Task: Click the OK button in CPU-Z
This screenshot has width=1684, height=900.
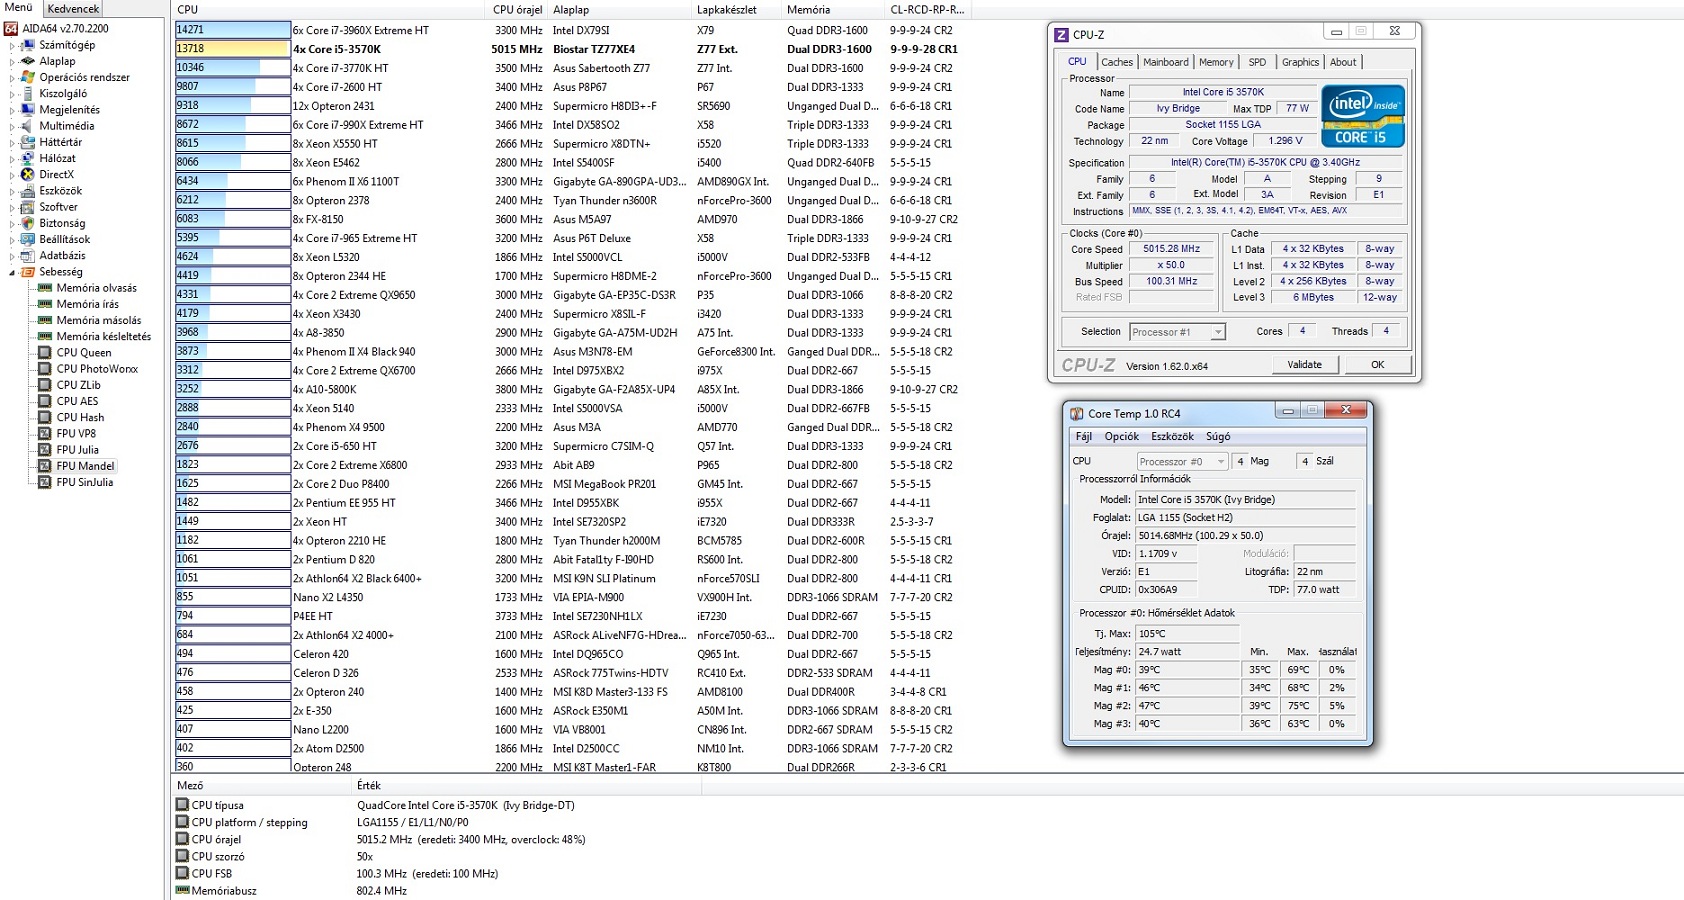Action: click(1377, 365)
